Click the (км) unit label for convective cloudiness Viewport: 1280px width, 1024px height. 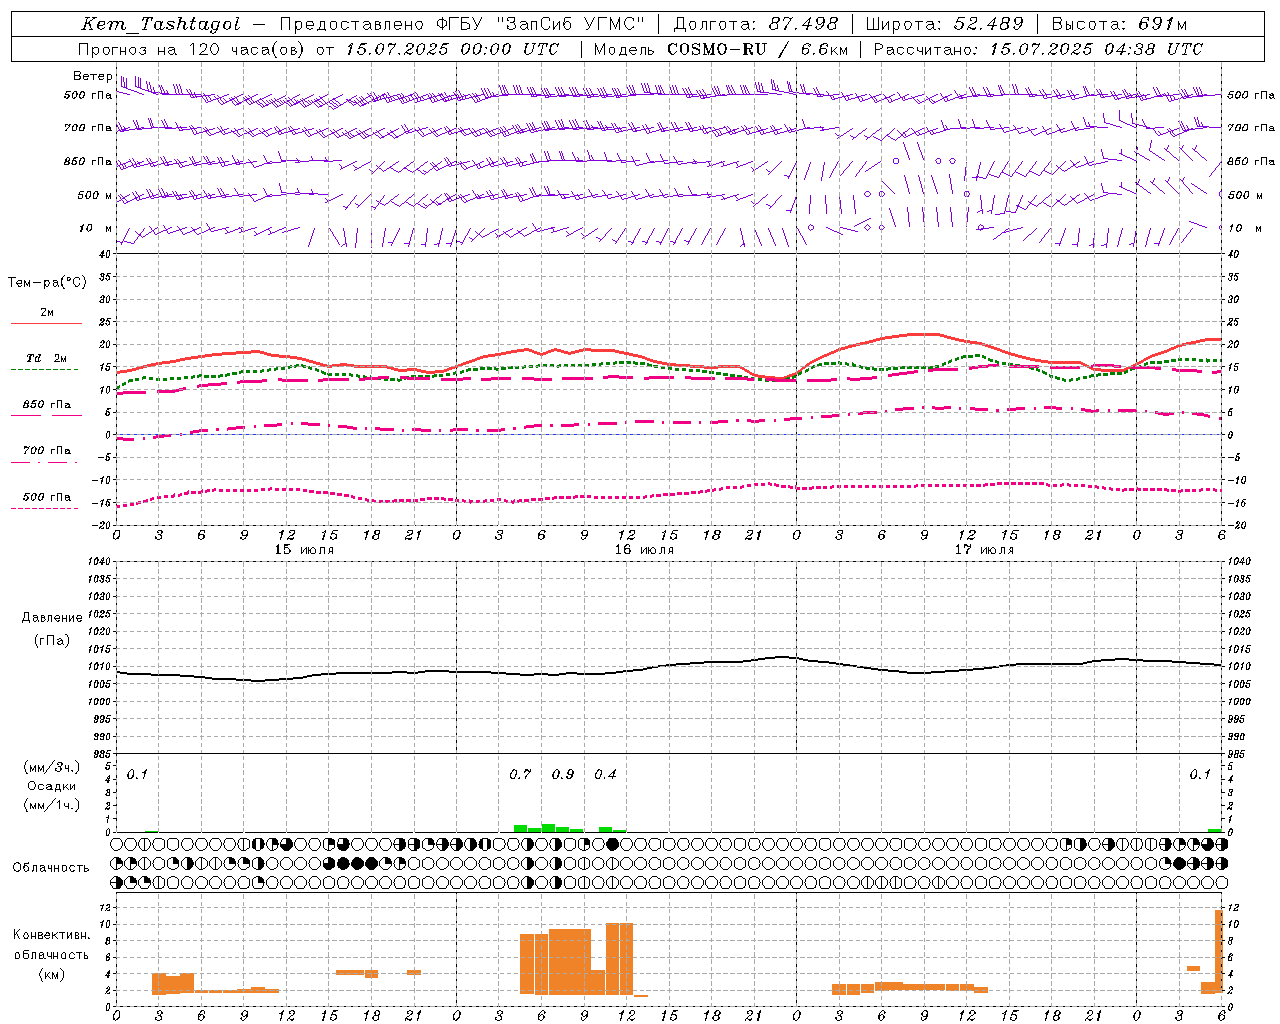(x=51, y=974)
